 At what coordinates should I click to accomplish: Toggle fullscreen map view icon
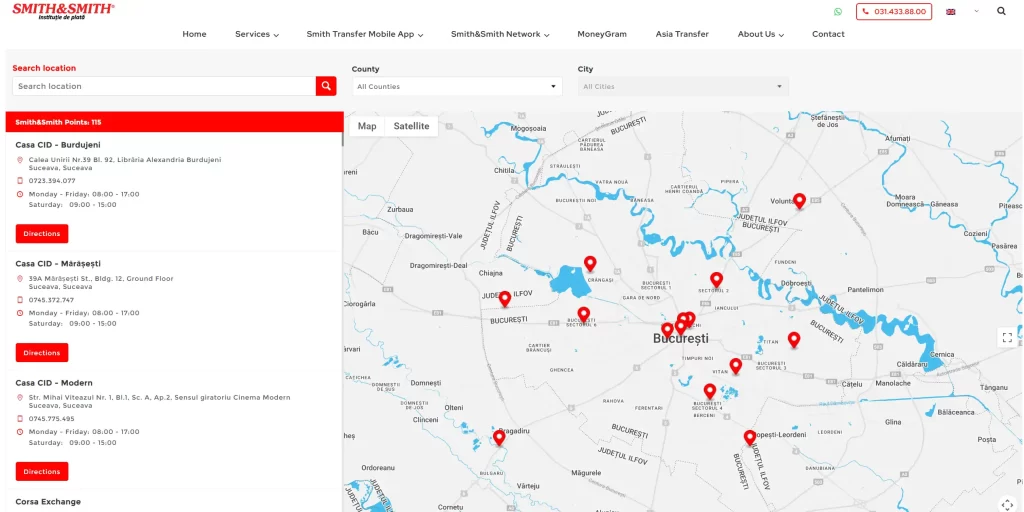pyautogui.click(x=1007, y=338)
